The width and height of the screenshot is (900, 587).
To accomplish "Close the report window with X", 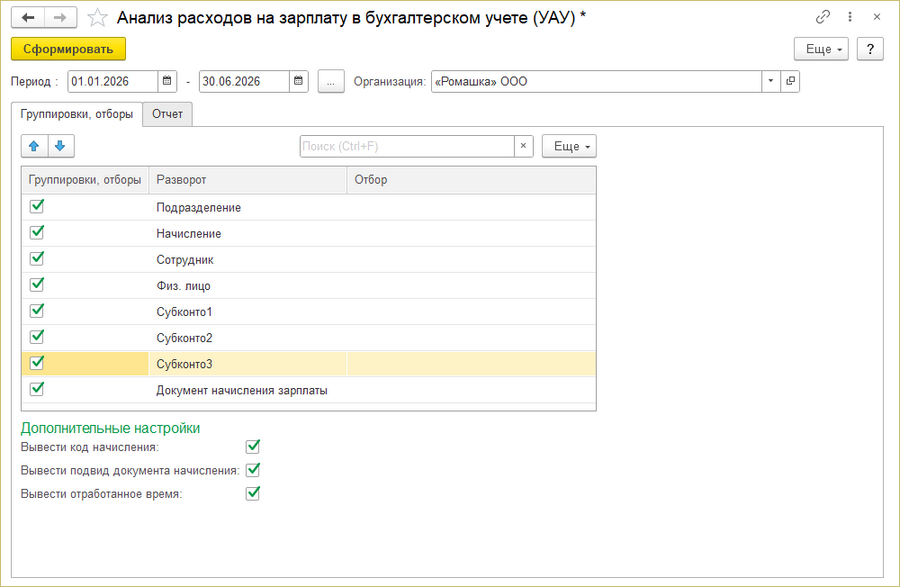I will tap(876, 17).
